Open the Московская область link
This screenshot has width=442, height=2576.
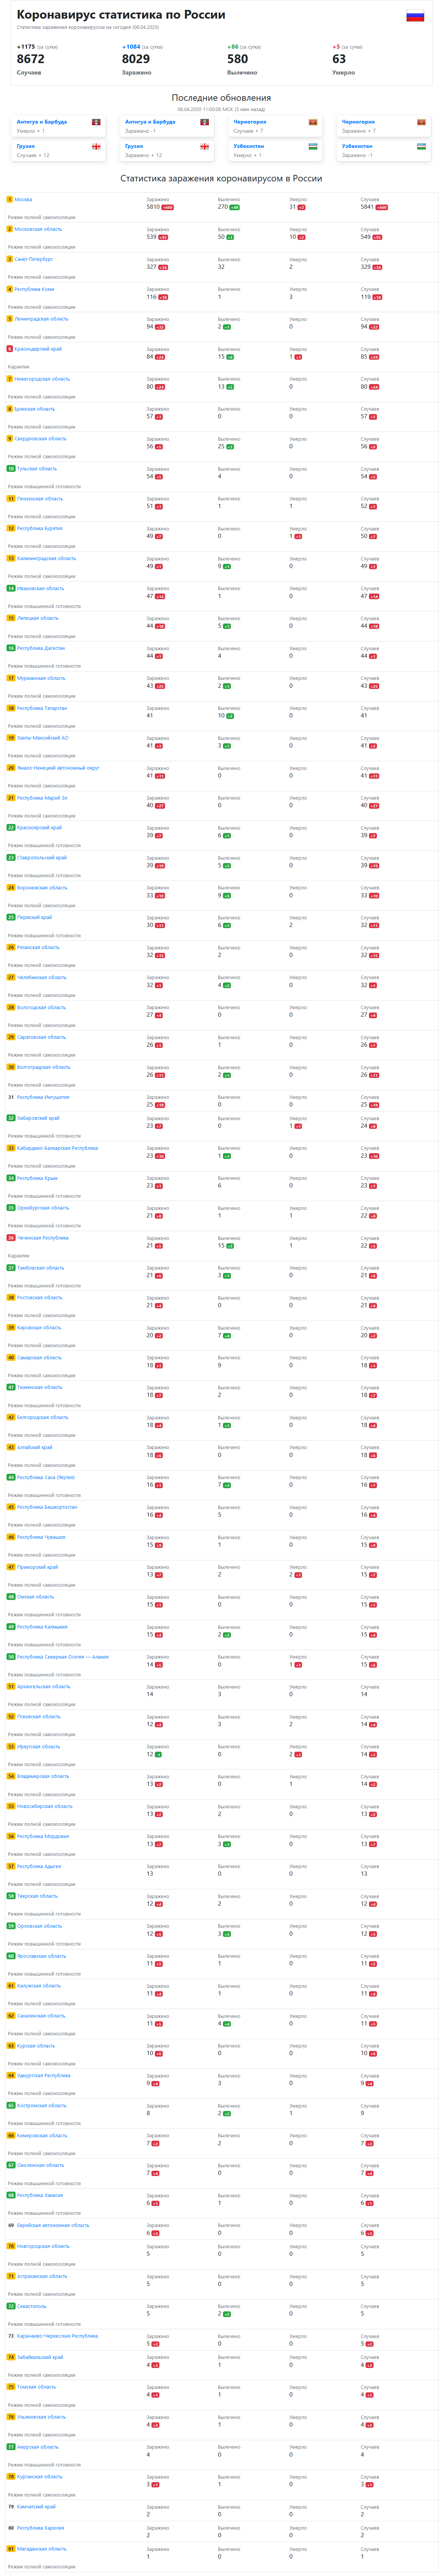coord(38,229)
